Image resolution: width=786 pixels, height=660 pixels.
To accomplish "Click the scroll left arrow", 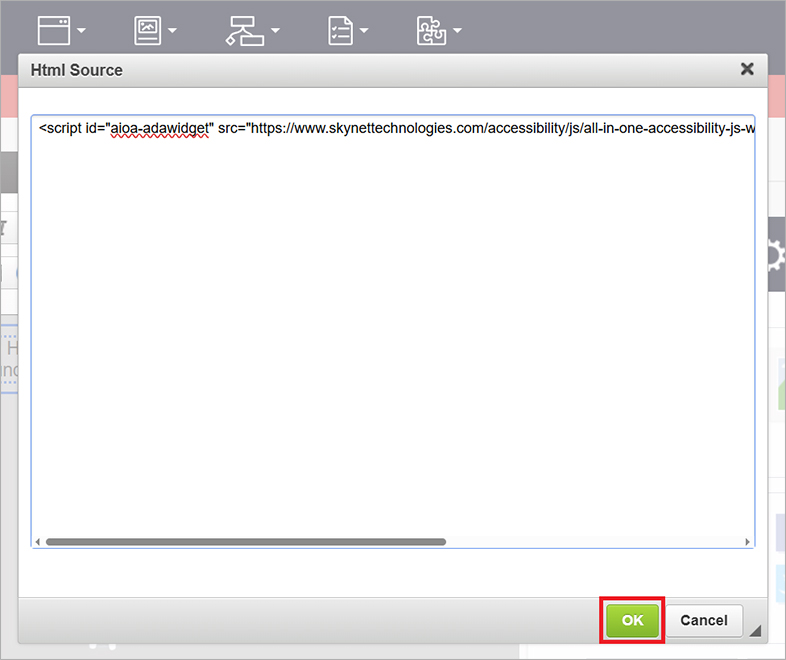I will 38,542.
